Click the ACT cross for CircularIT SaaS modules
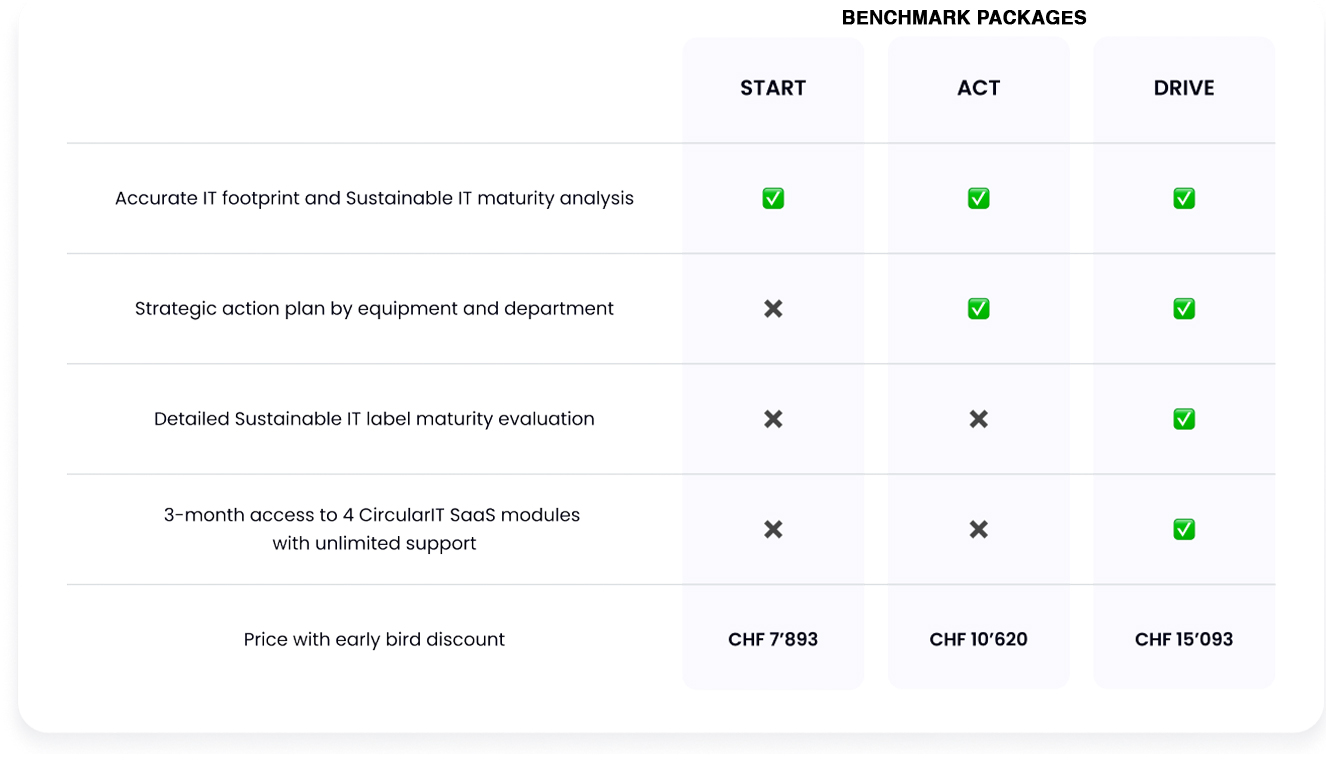This screenshot has height=767, width=1326. (x=979, y=529)
